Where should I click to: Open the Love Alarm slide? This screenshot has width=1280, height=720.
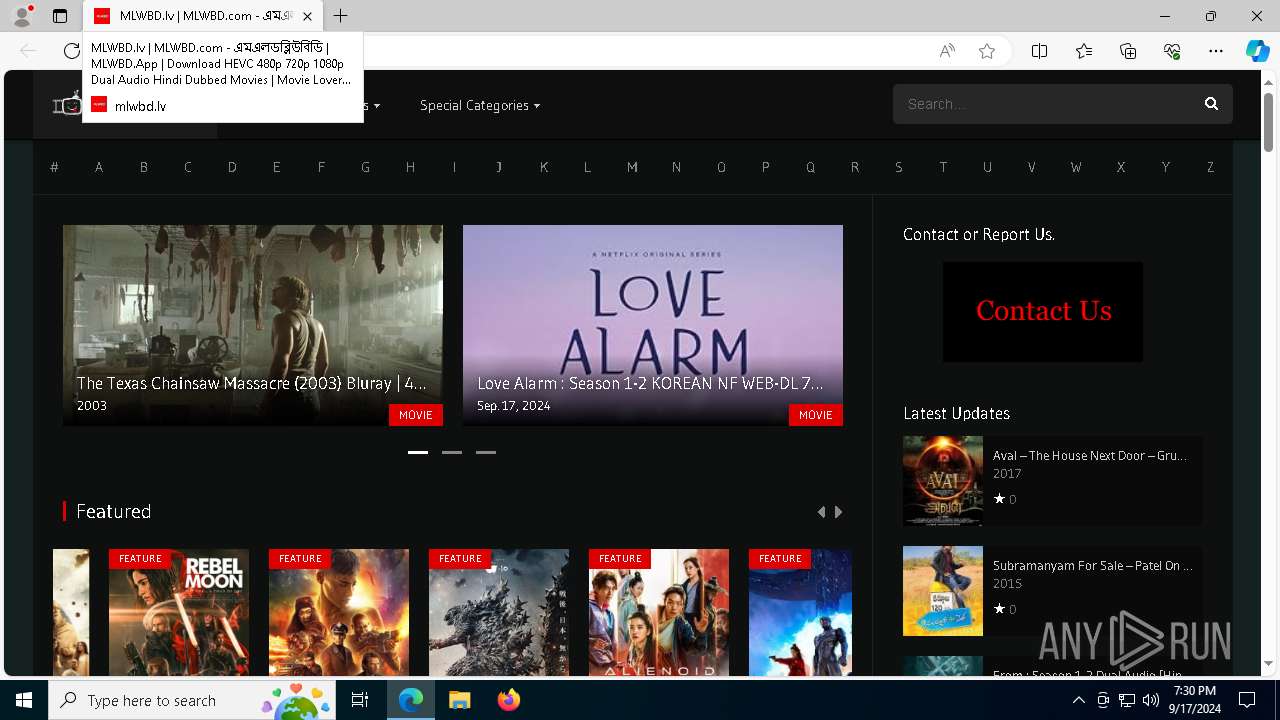point(652,325)
